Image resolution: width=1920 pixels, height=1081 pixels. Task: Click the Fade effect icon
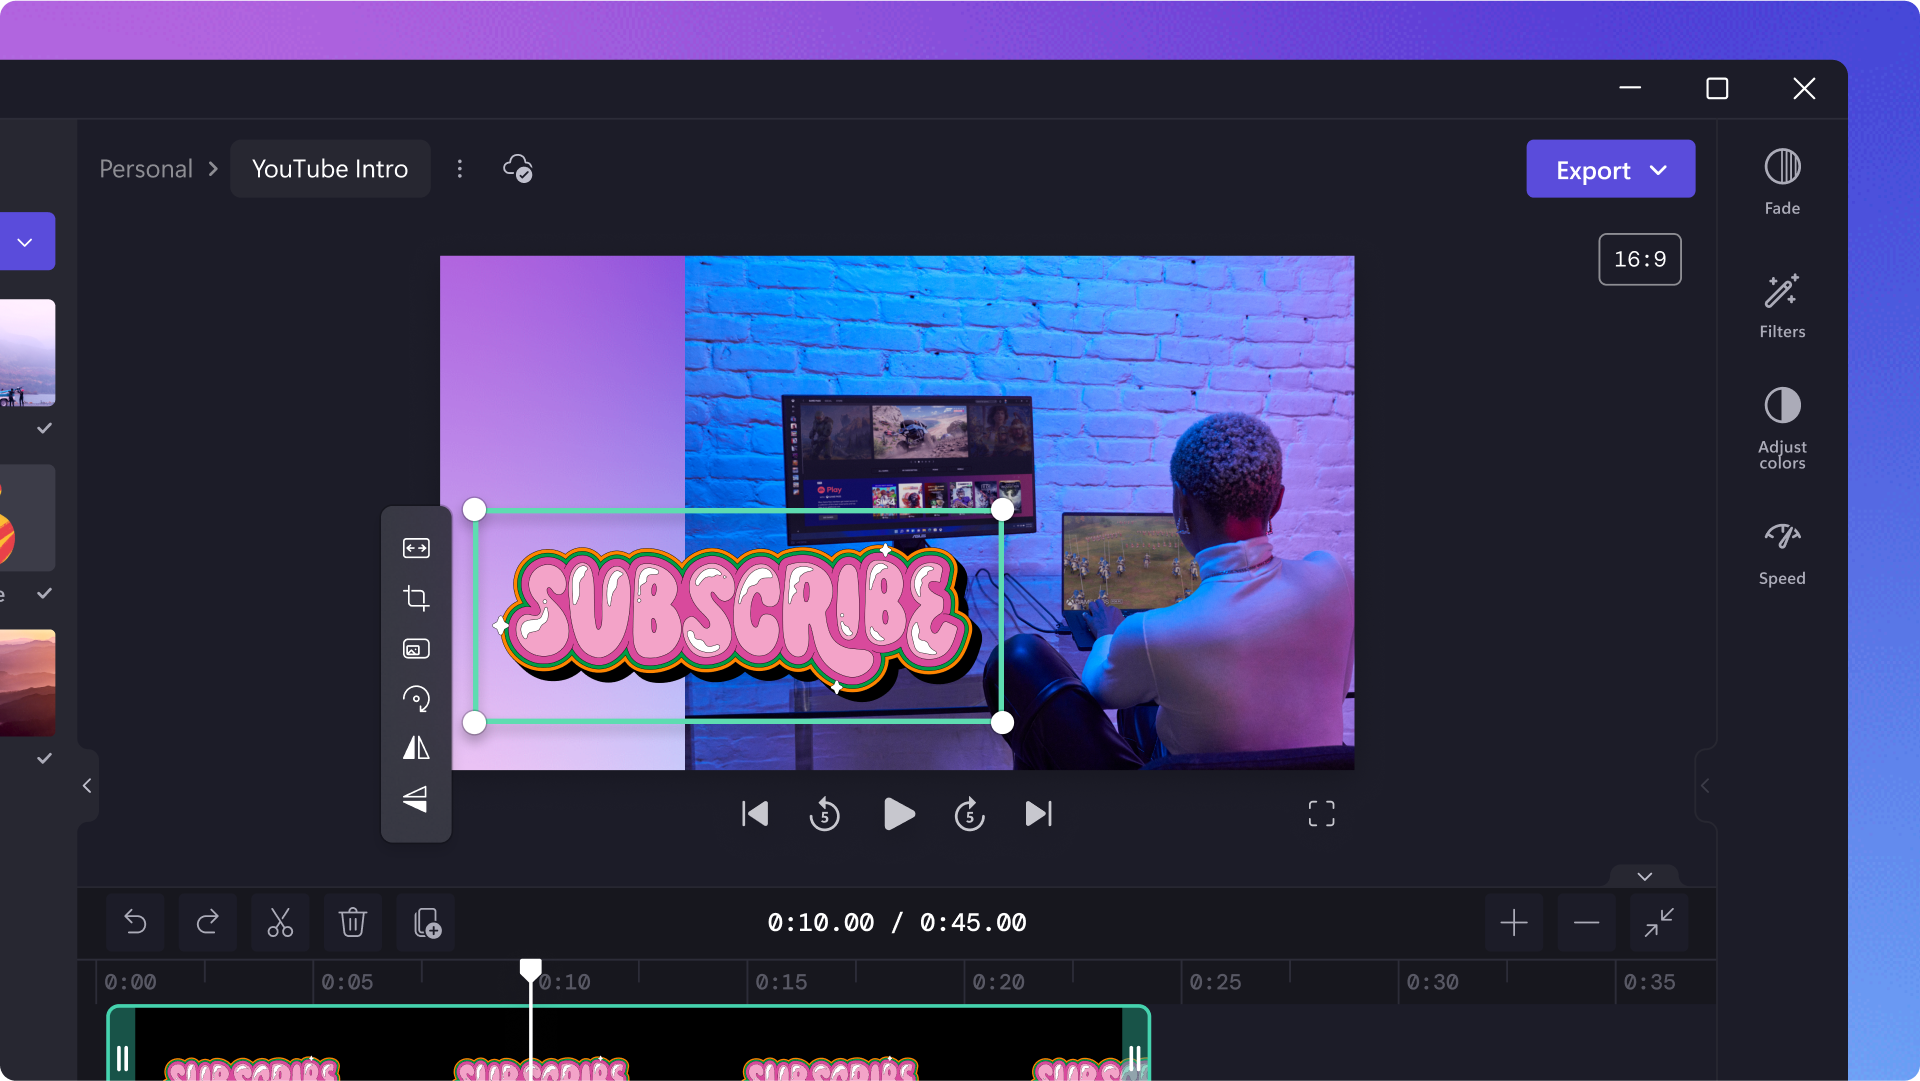[1783, 167]
